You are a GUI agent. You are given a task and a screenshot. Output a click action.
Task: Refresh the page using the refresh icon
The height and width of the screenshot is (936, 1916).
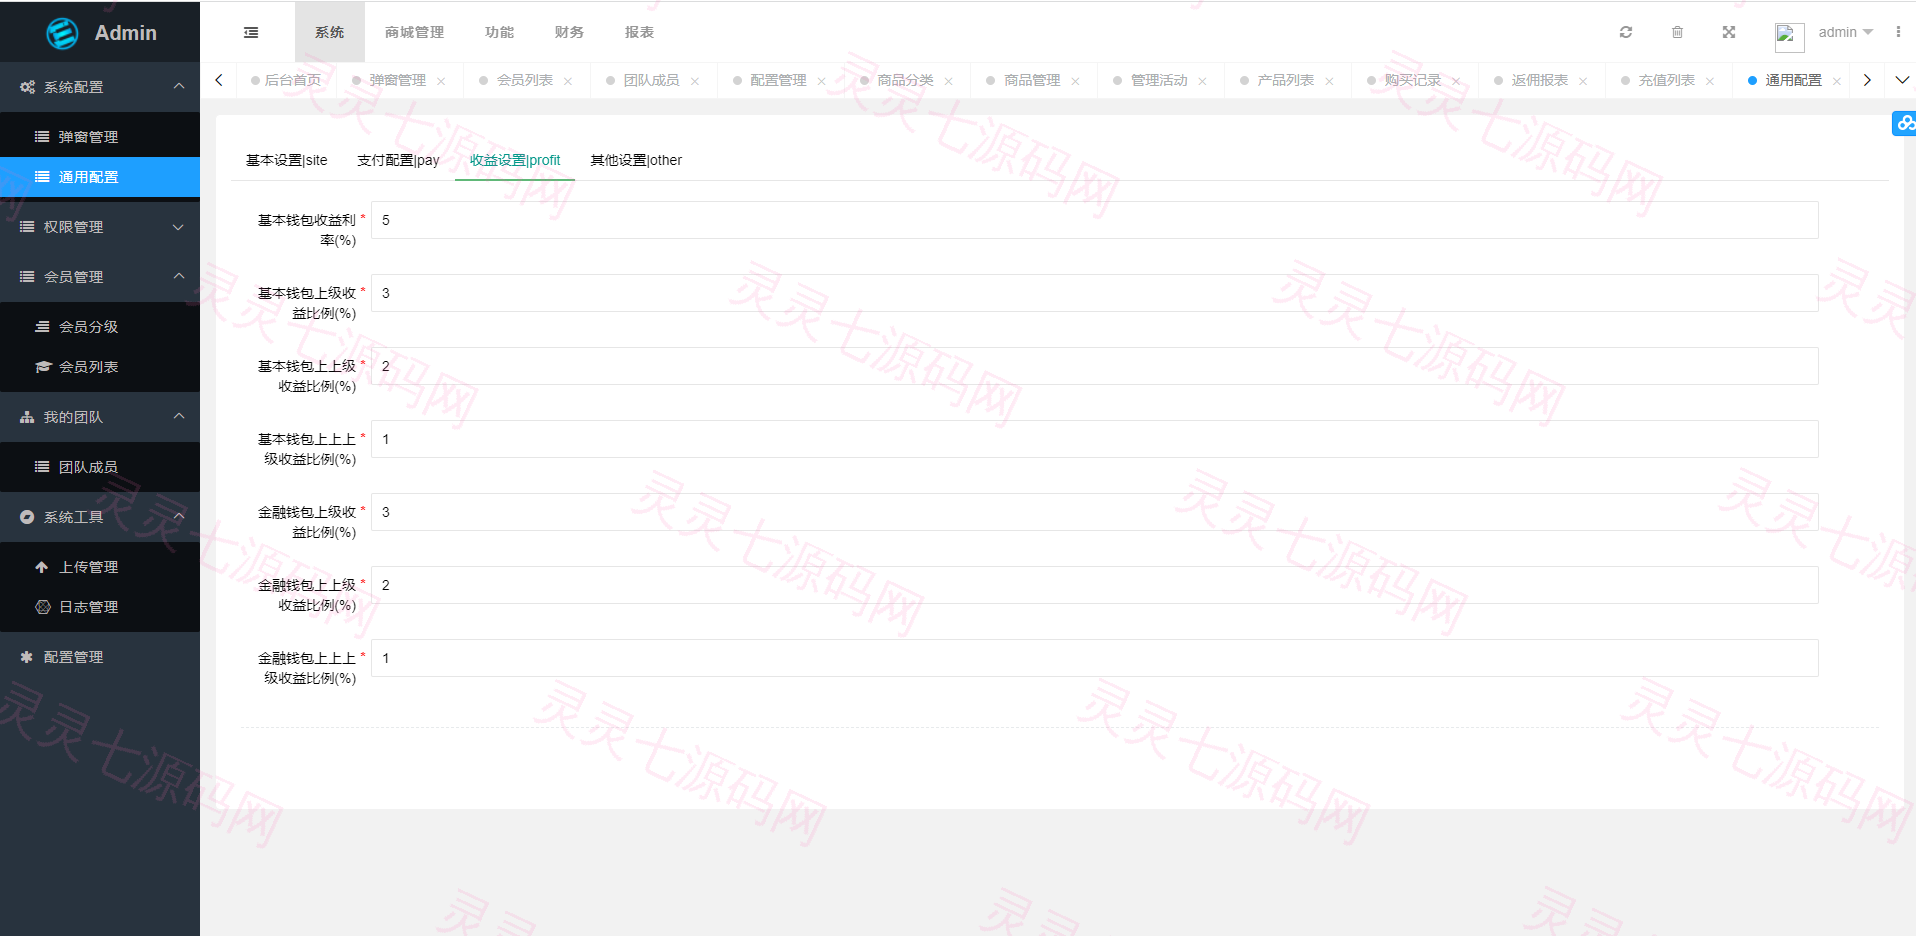coord(1626,32)
